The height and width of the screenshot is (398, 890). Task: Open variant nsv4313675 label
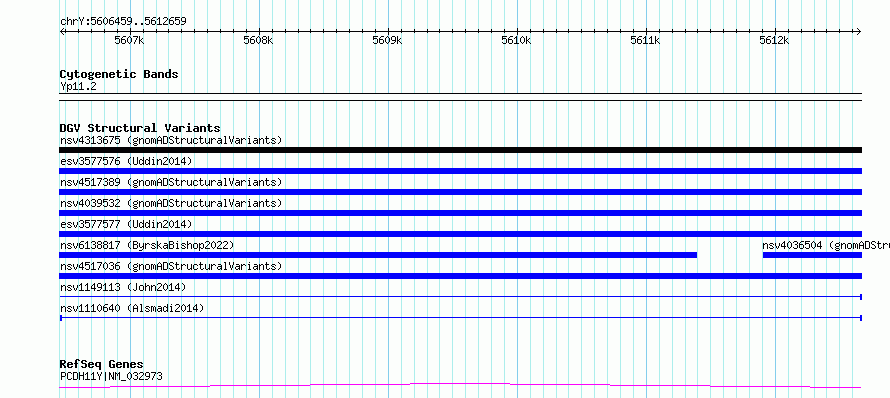(x=171, y=140)
